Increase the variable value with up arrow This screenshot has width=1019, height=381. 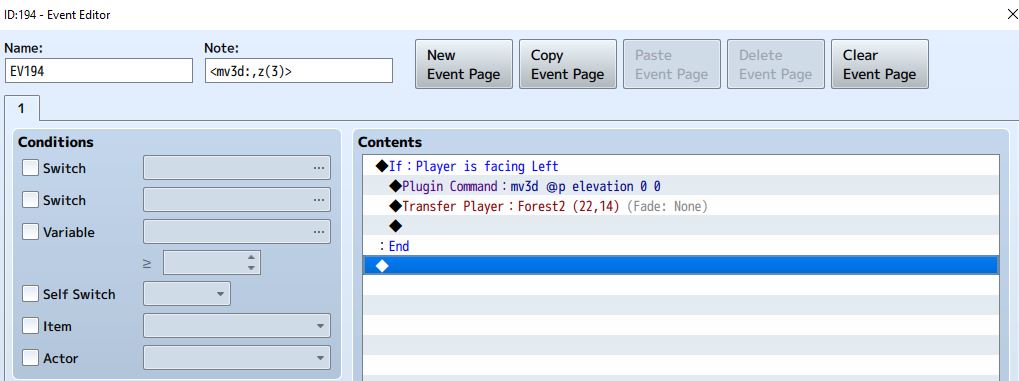[251, 257]
